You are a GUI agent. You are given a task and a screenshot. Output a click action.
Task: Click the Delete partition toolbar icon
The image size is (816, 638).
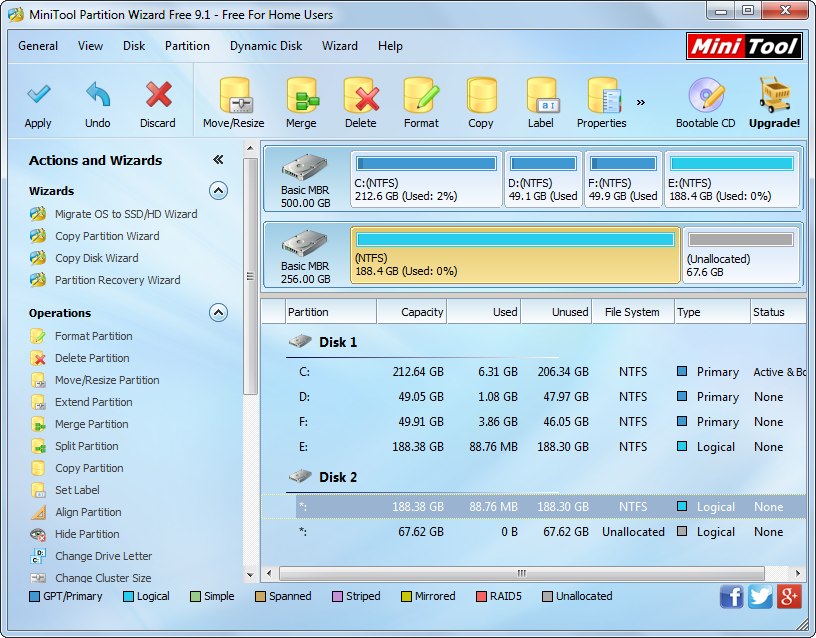coord(361,96)
